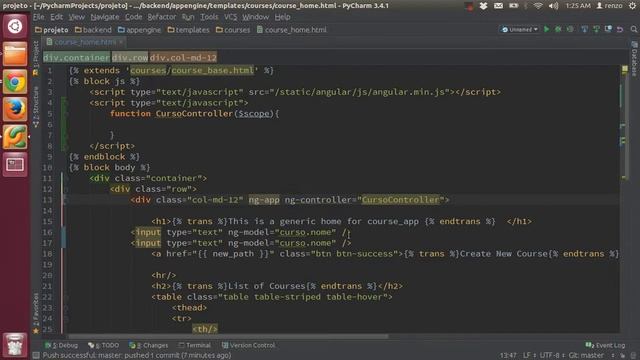This screenshot has height=360, width=640.
Task: Open battery indicator in top panel
Action: [x=513, y=6]
